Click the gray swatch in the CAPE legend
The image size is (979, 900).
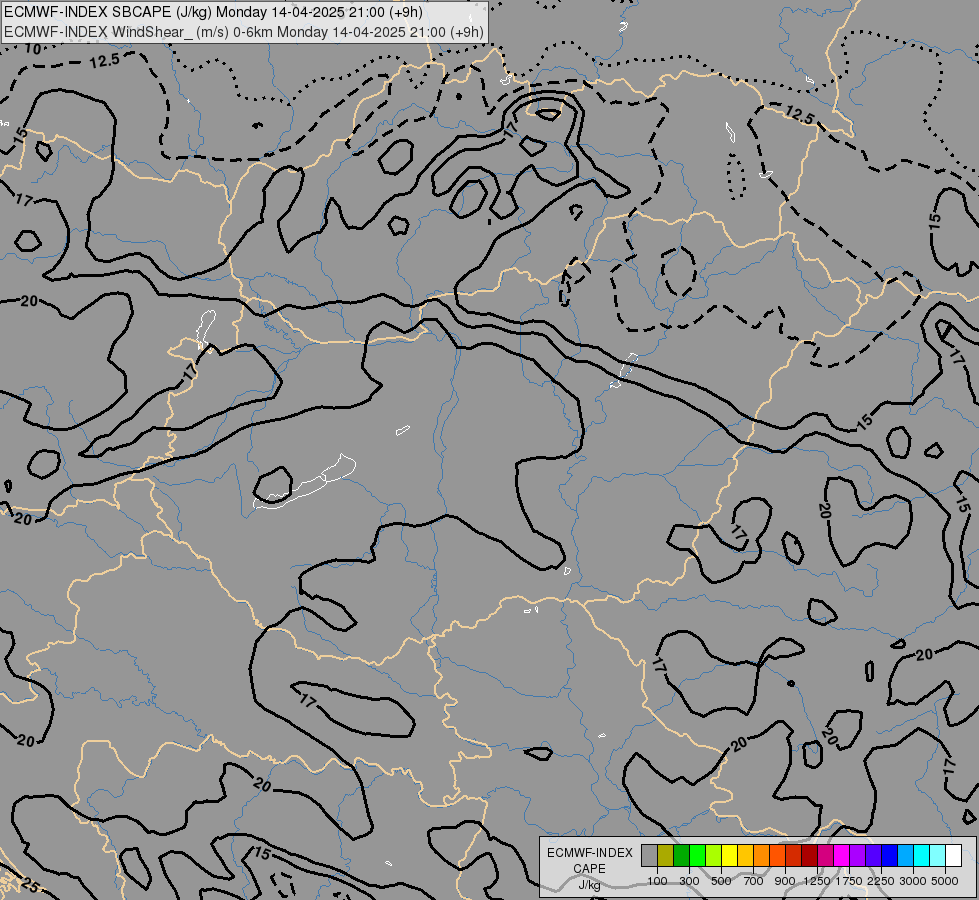point(649,856)
